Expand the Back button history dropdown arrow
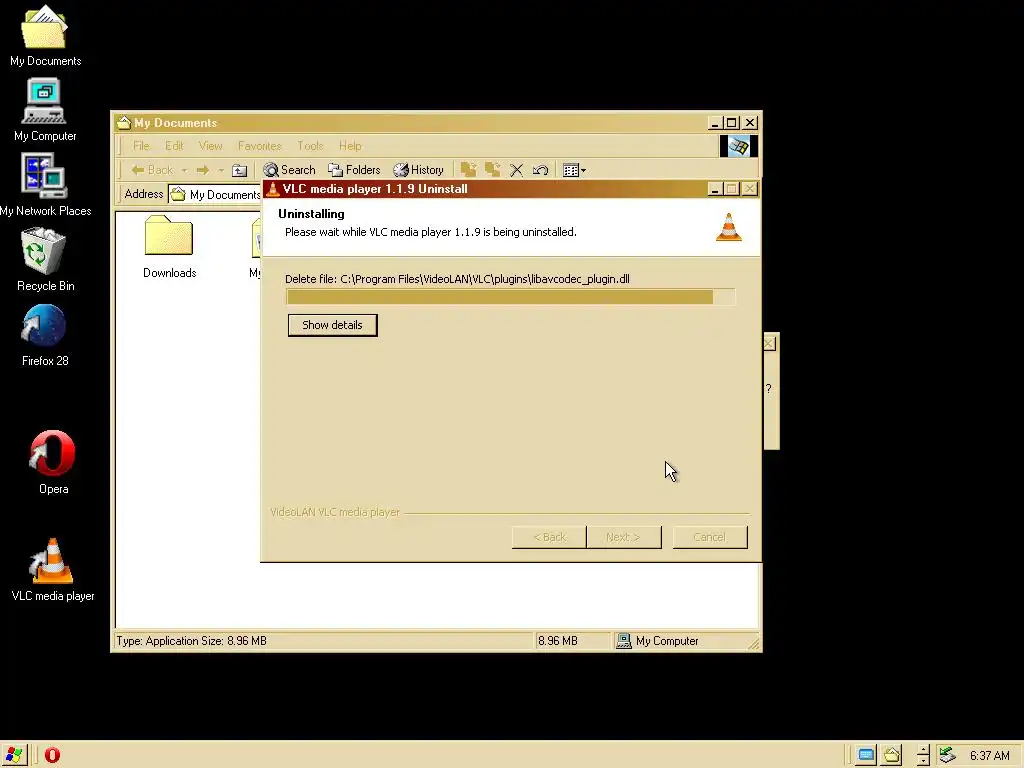The image size is (1024, 768). pyautogui.click(x=184, y=170)
